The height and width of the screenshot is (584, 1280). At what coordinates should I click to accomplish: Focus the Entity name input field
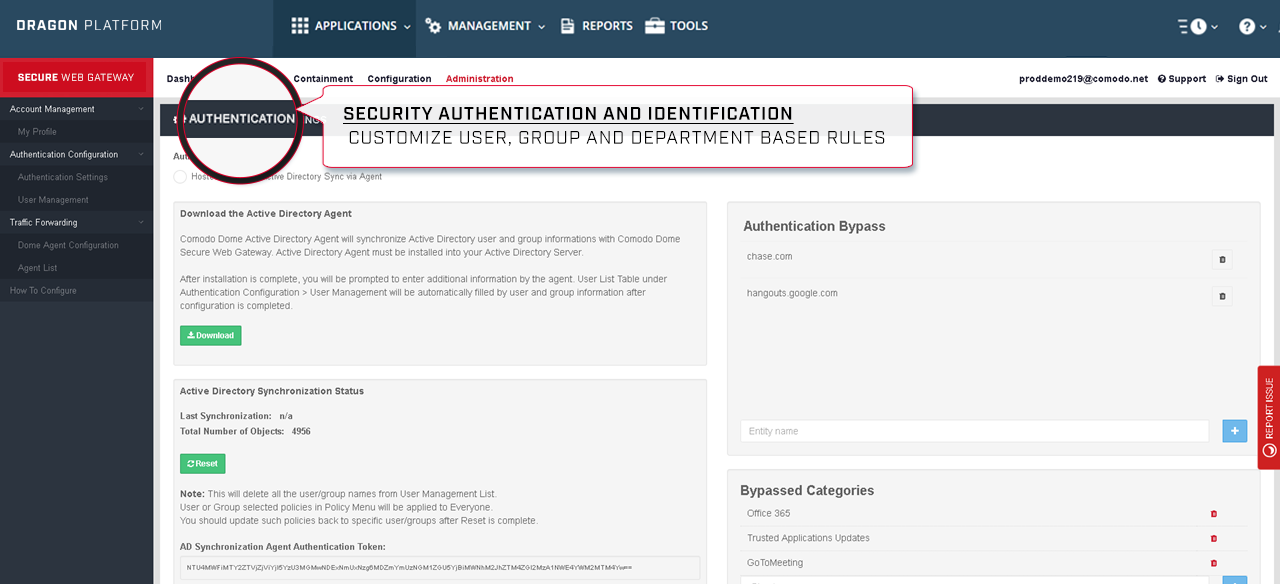pyautogui.click(x=975, y=431)
